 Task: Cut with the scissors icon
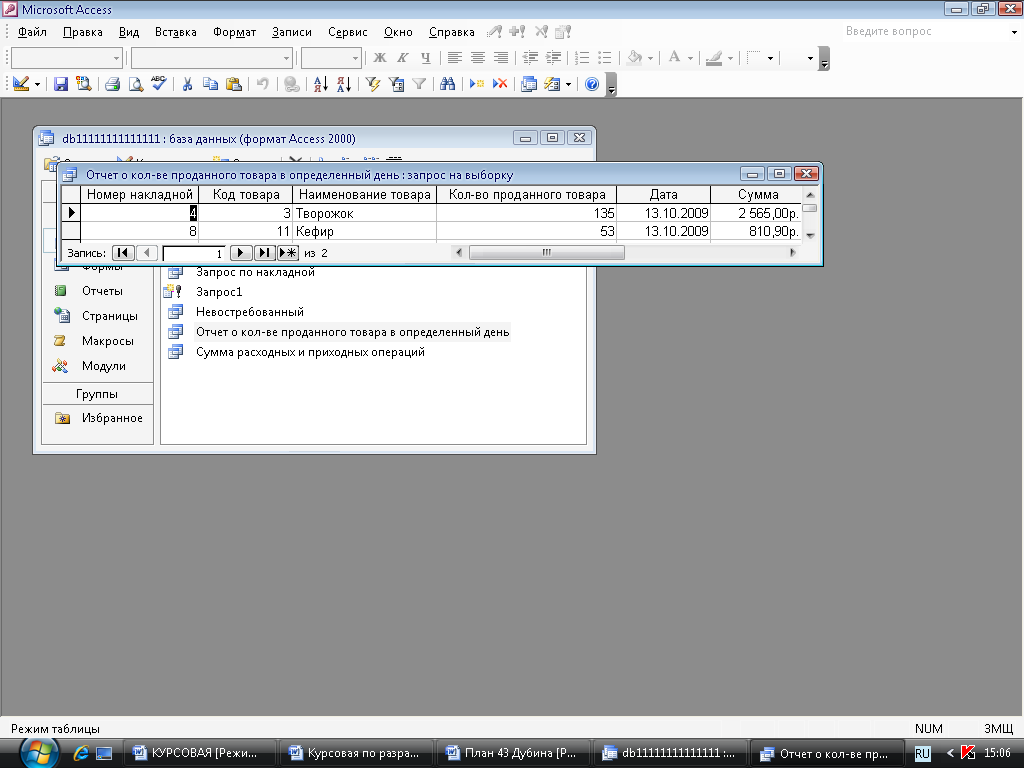[187, 84]
